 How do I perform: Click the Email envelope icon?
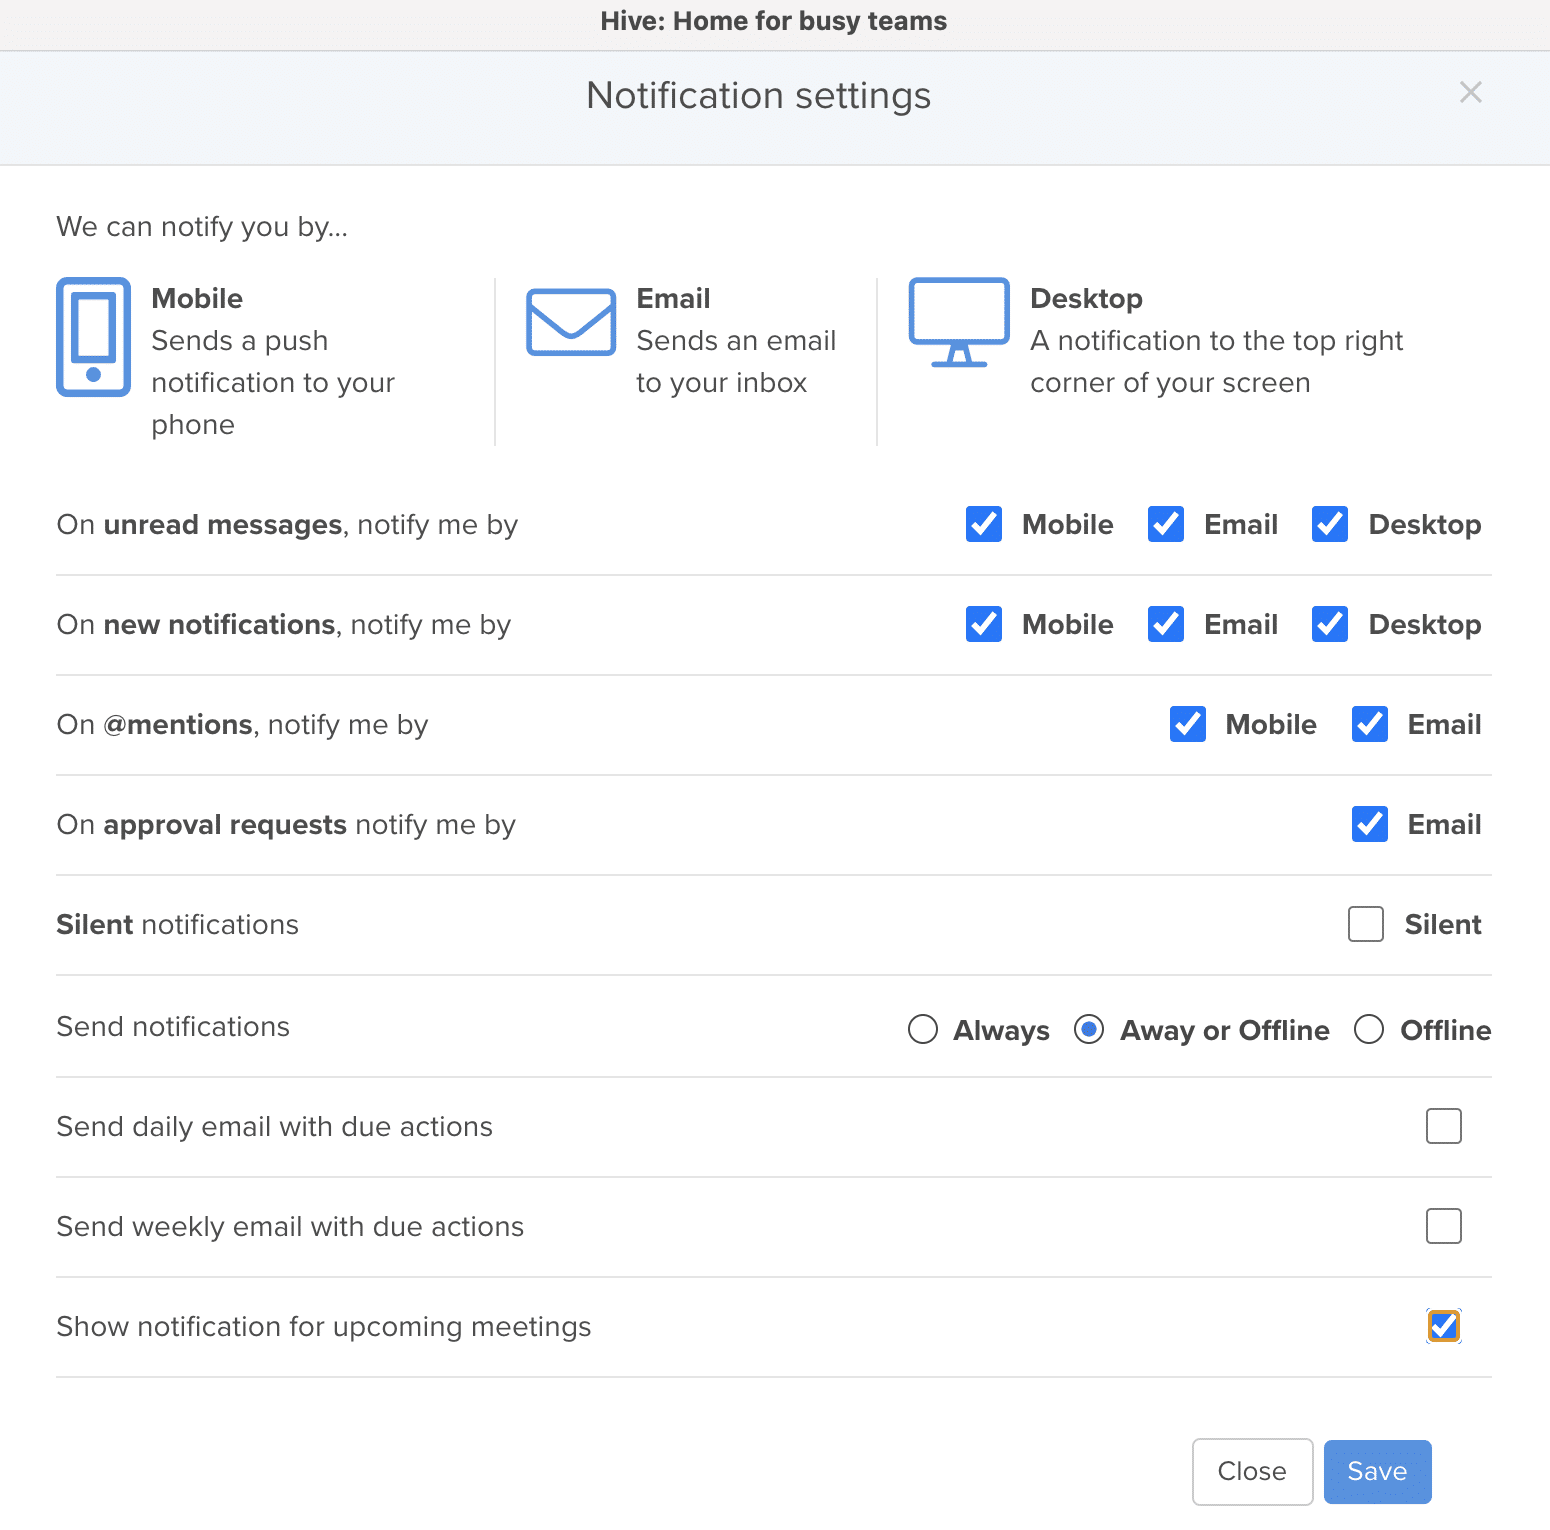[570, 322]
